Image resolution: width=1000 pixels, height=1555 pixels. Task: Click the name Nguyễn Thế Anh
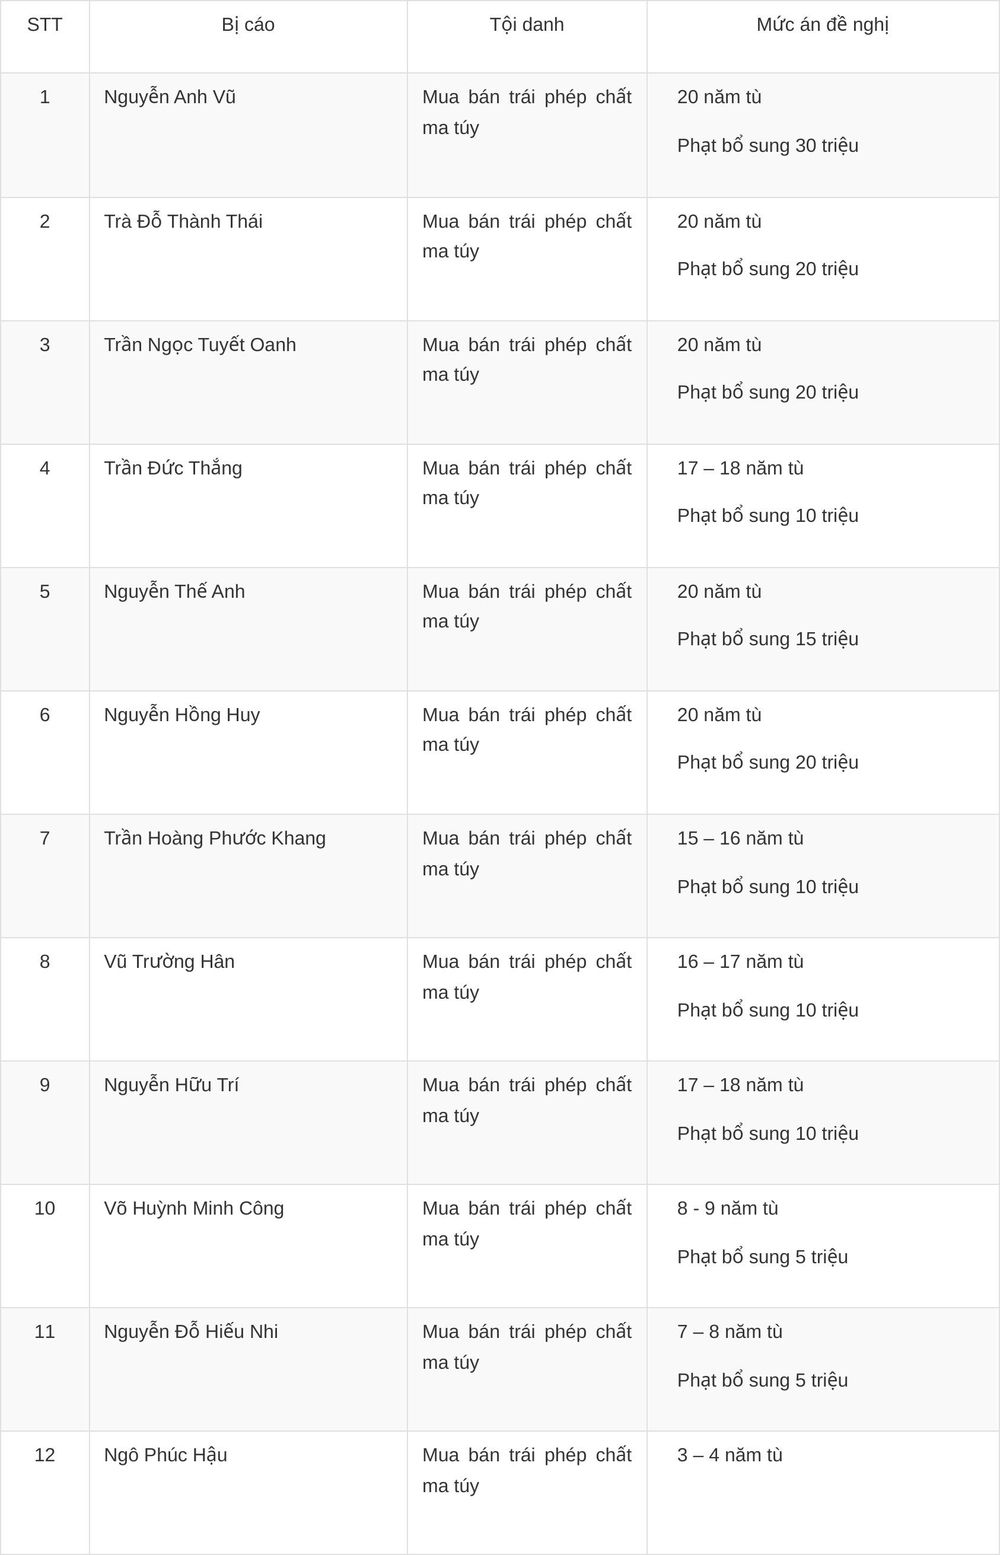click(x=174, y=591)
